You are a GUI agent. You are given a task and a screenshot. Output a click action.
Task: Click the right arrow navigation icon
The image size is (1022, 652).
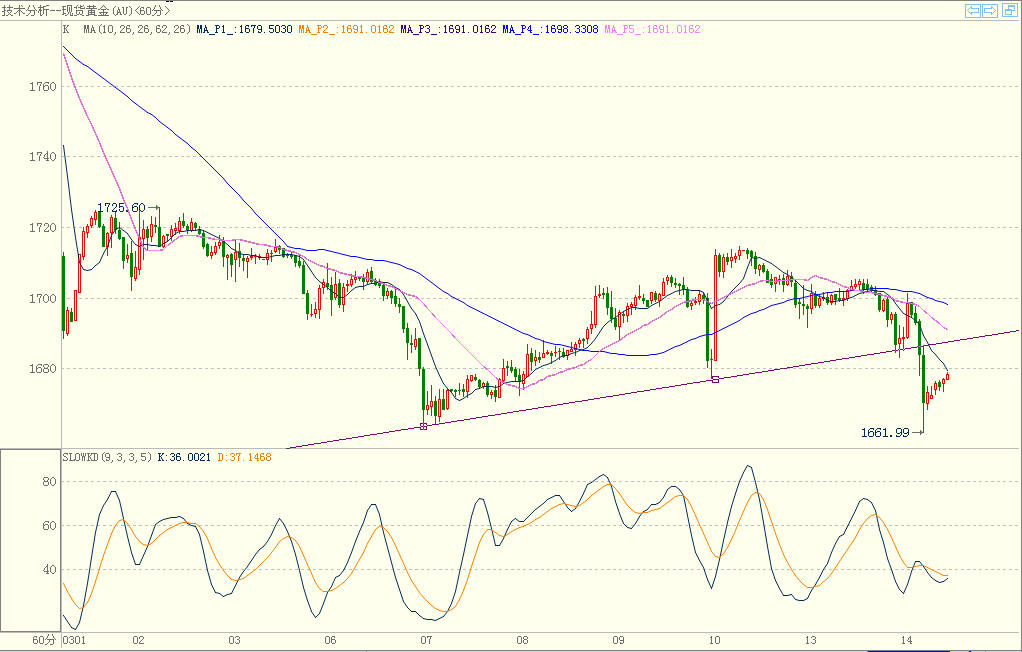pyautogui.click(x=990, y=10)
